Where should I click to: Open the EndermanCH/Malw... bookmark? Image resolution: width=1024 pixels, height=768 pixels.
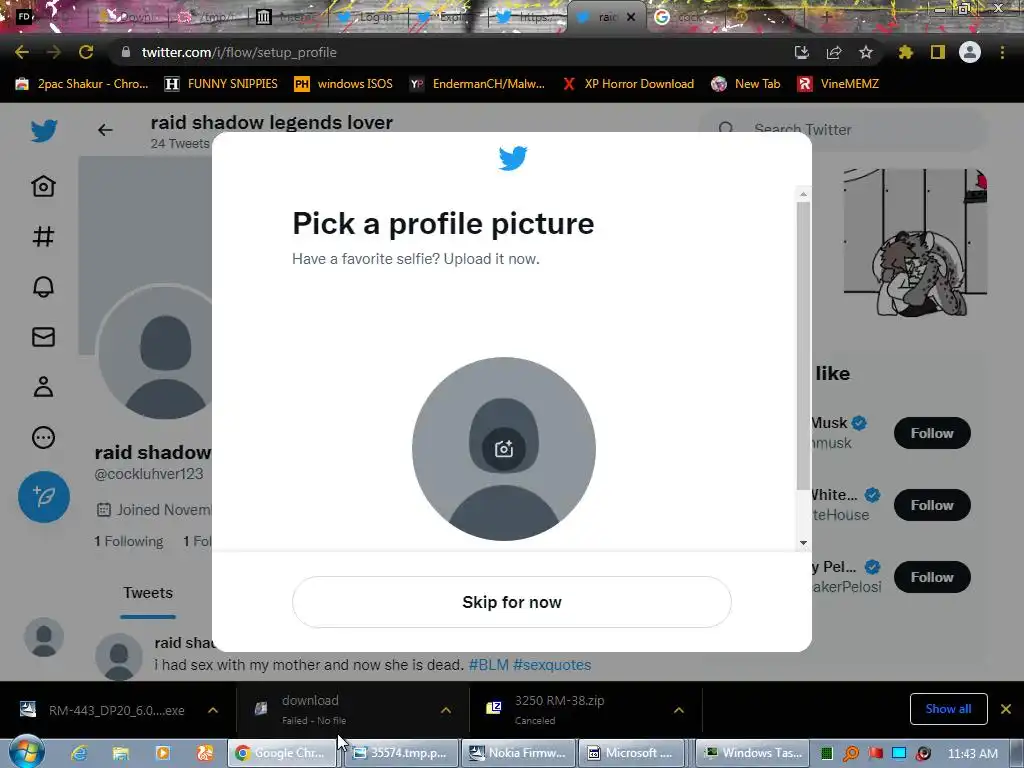477,84
